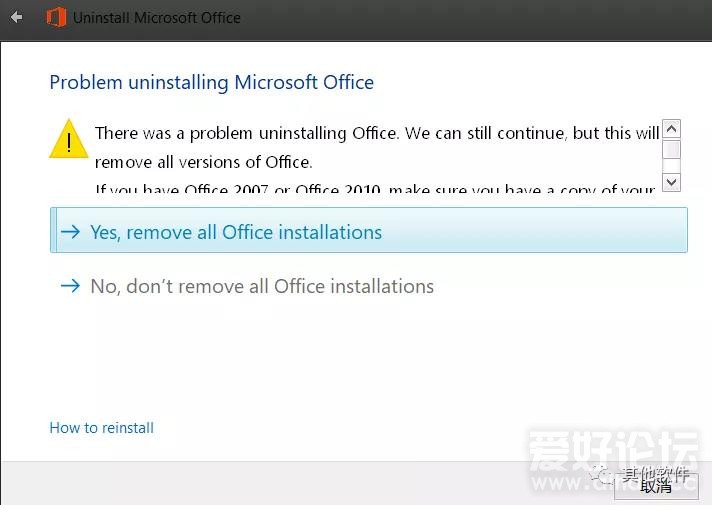Open the "How to reinstall" link
Image resolution: width=712 pixels, height=505 pixels.
tap(102, 428)
